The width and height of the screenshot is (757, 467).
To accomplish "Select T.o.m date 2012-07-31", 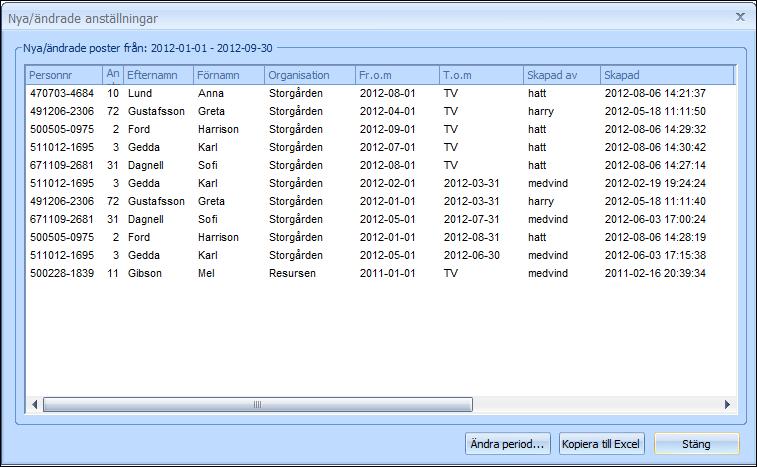I will click(x=471, y=219).
